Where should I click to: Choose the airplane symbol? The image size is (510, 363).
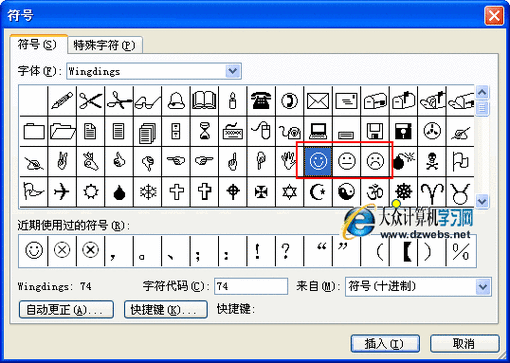pyautogui.click(x=62, y=192)
